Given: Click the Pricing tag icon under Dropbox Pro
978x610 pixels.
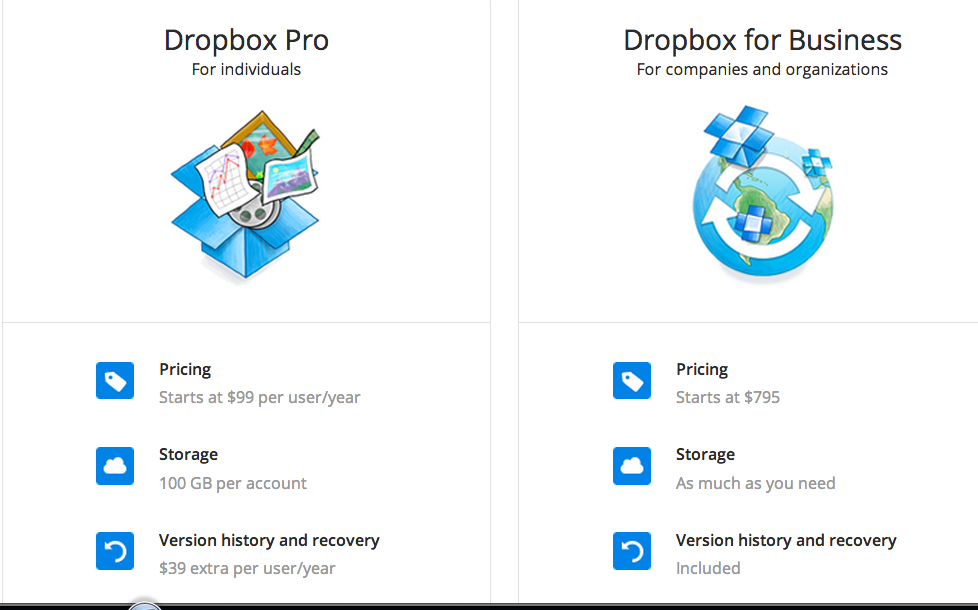Looking at the screenshot, I should click(115, 381).
